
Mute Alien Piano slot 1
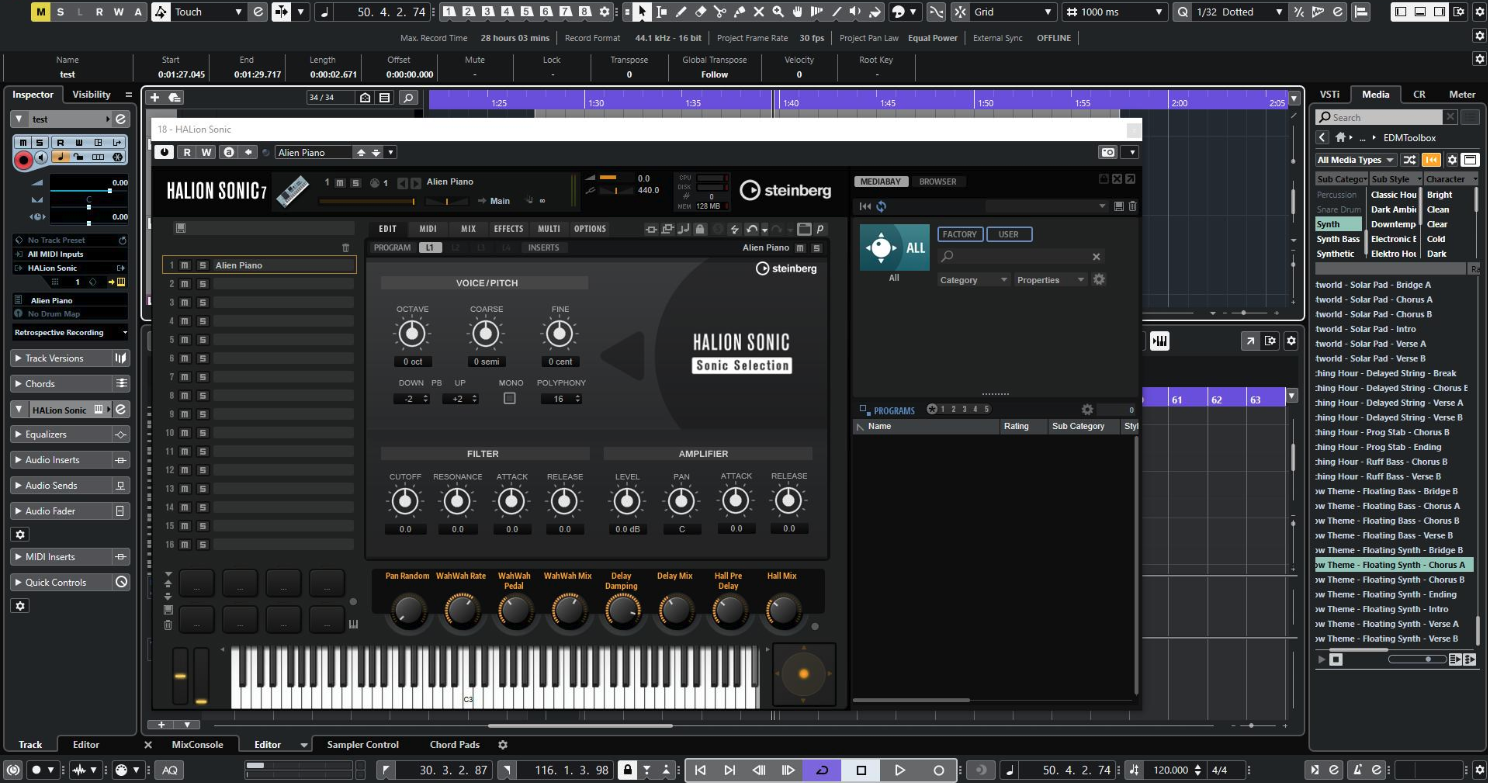185,265
